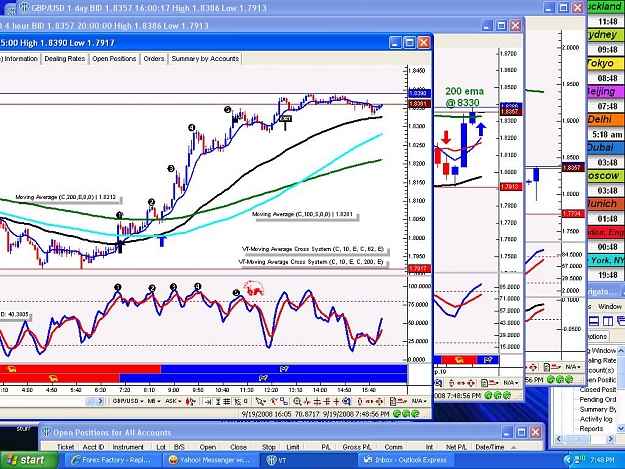The width and height of the screenshot is (625, 469).
Task: Sort Open Positions by Stop column
Action: (268, 447)
